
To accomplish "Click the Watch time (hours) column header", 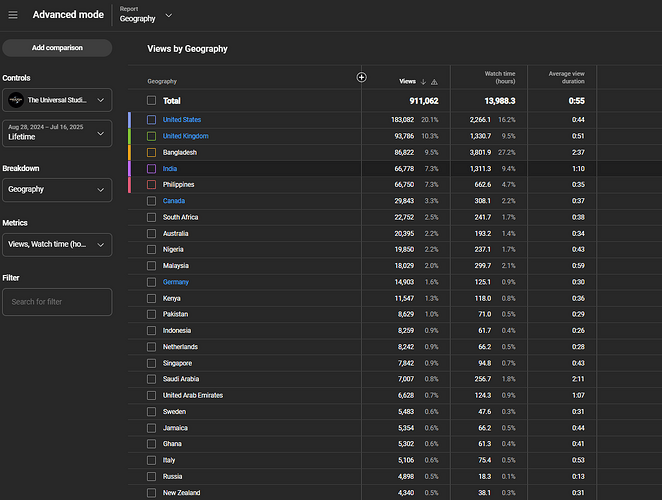I will tap(500, 77).
